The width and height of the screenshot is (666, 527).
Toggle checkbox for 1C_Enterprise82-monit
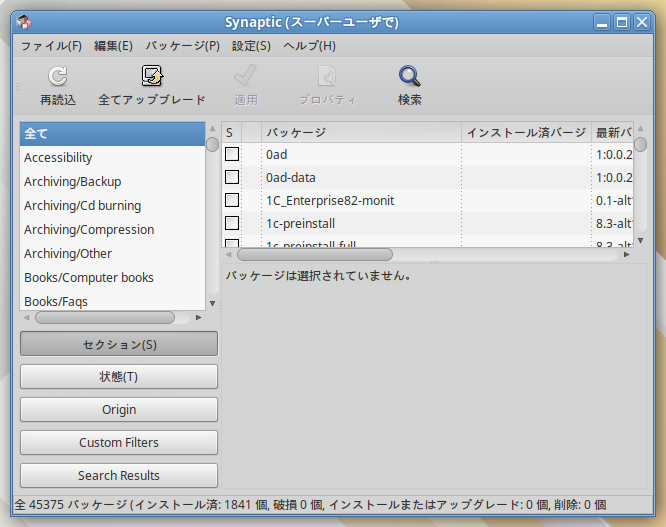232,200
